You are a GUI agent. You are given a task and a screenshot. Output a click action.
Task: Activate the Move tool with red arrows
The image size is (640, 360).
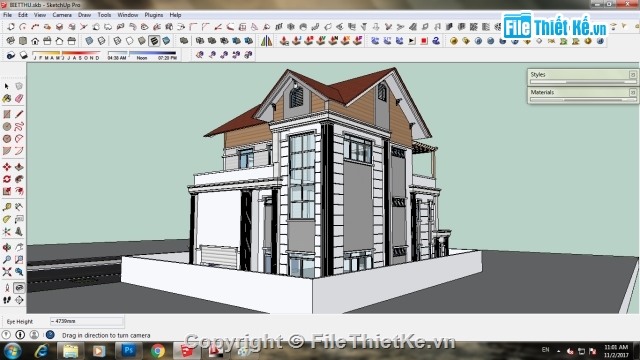7,167
